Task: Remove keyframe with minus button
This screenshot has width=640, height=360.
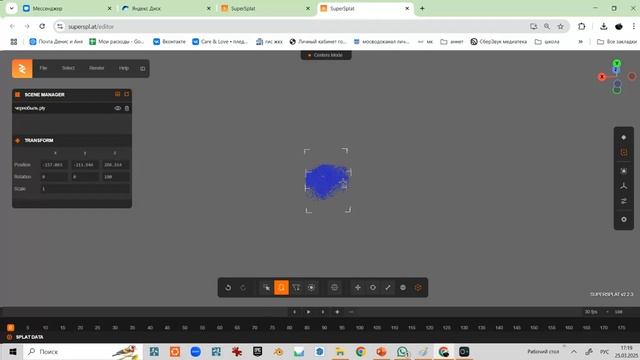Action: tap(351, 312)
